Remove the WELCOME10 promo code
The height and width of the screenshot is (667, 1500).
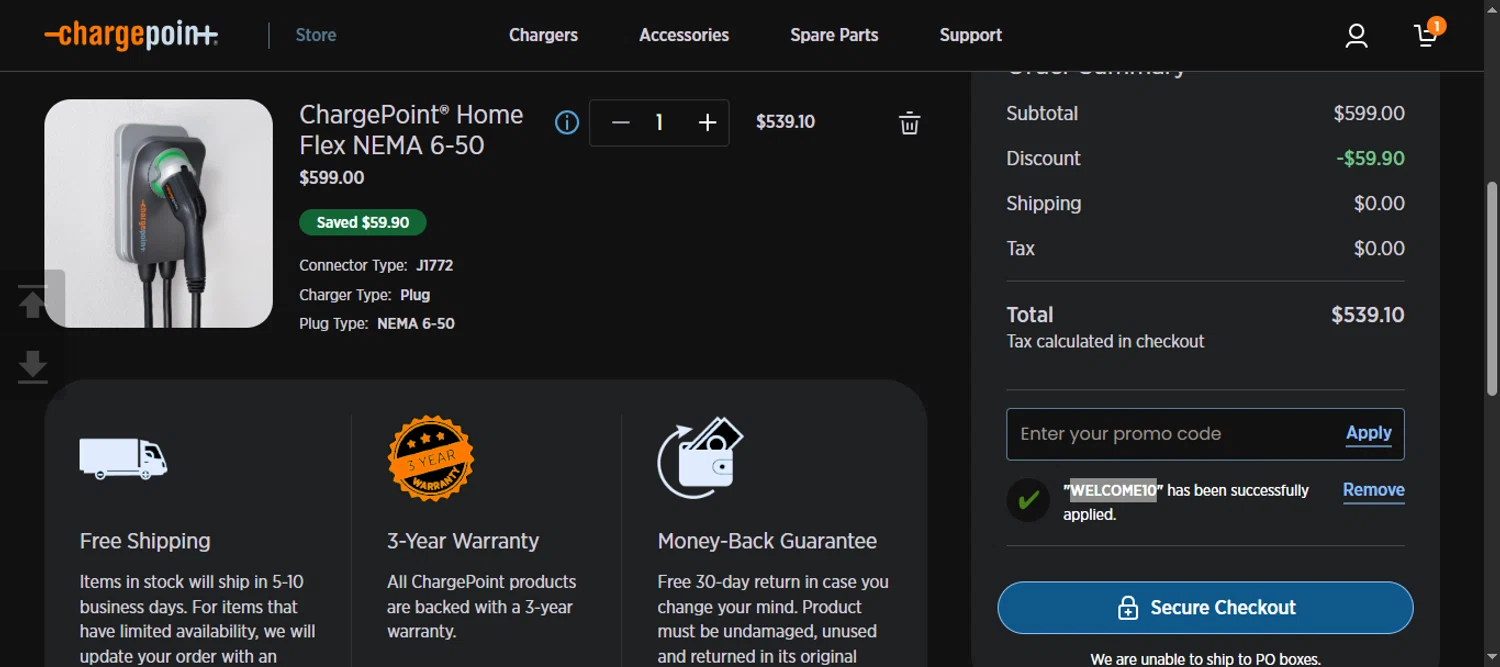coord(1373,490)
